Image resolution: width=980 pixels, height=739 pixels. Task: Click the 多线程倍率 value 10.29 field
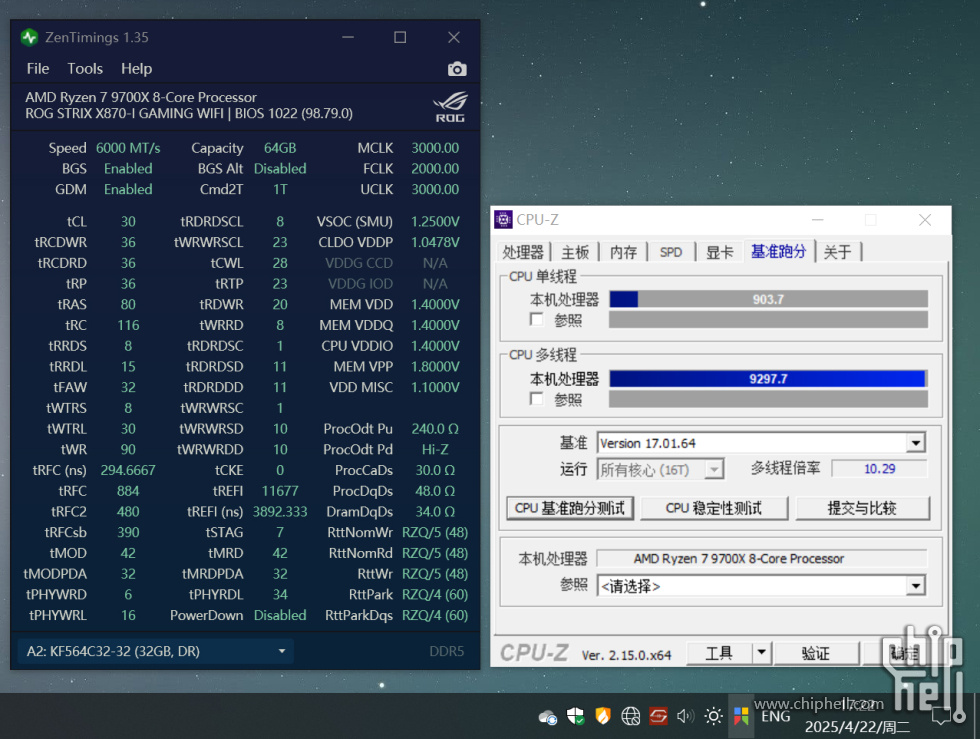pos(879,469)
